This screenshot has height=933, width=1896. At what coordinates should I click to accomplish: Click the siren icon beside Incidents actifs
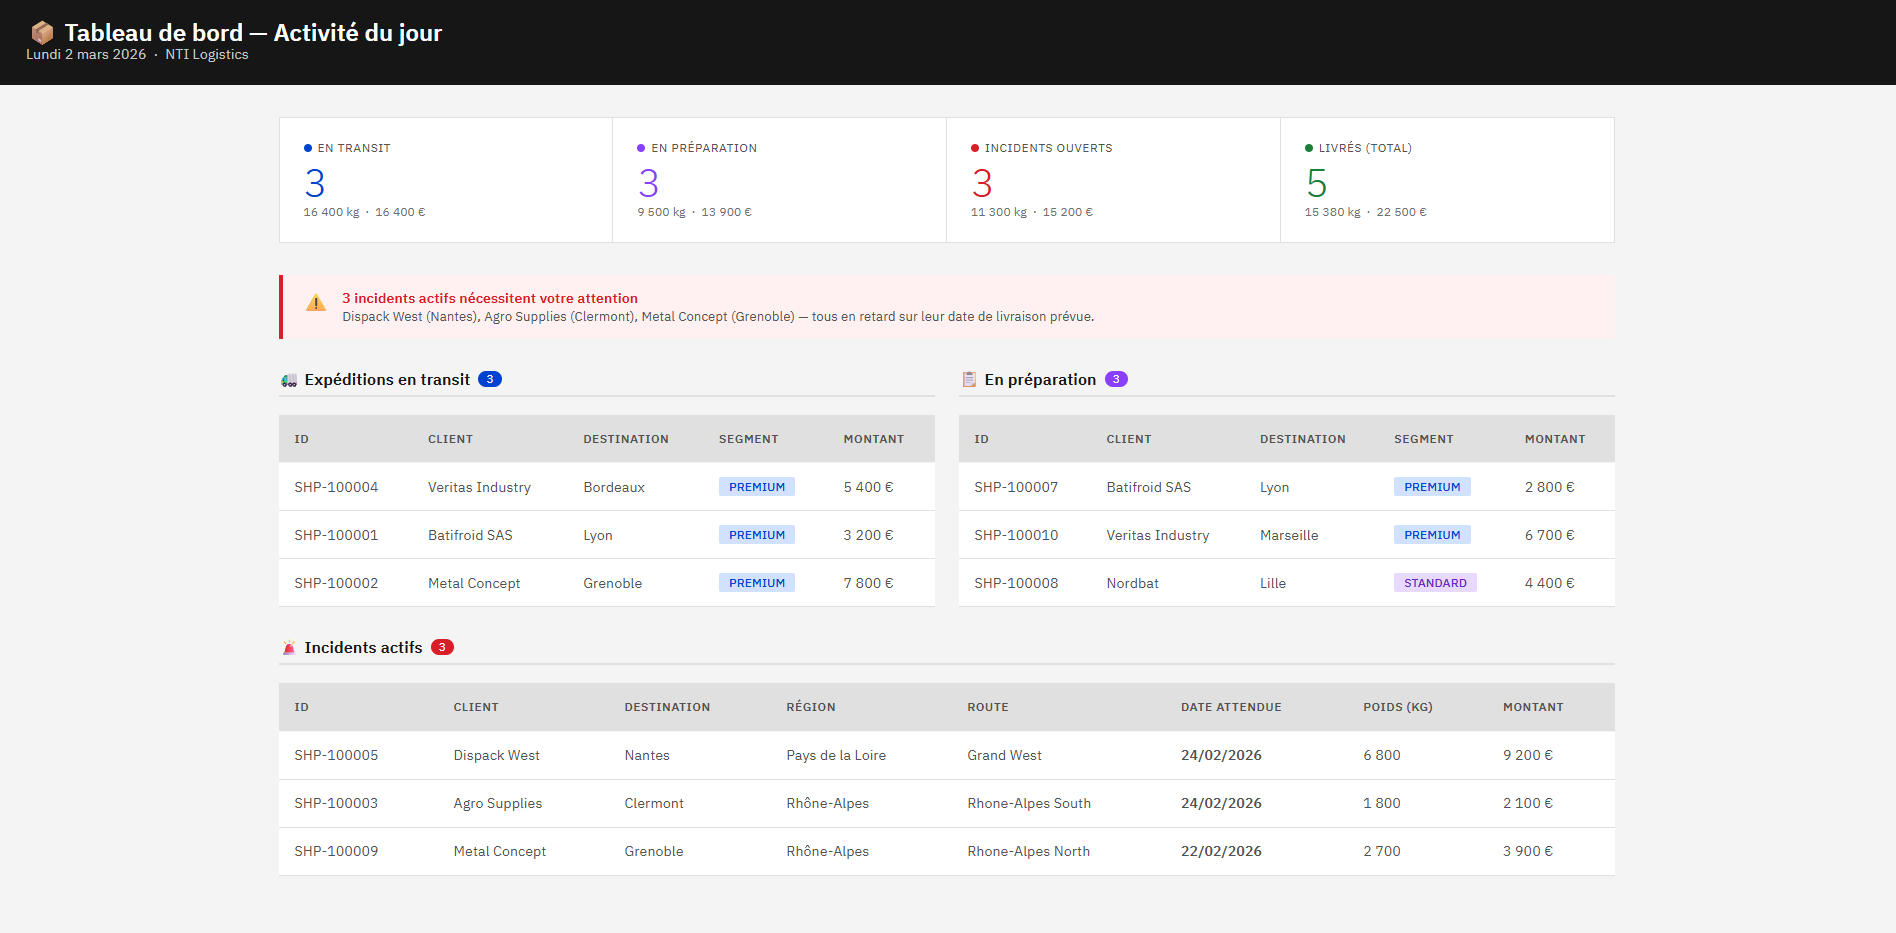click(288, 648)
